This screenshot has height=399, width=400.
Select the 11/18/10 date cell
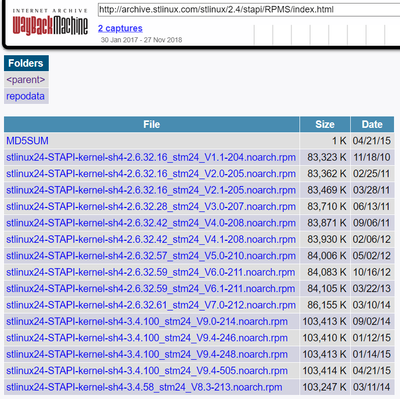point(372,157)
